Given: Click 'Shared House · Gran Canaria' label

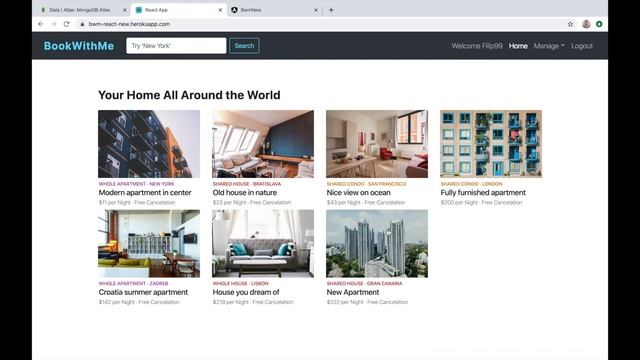Looking at the screenshot, I should click(364, 283).
